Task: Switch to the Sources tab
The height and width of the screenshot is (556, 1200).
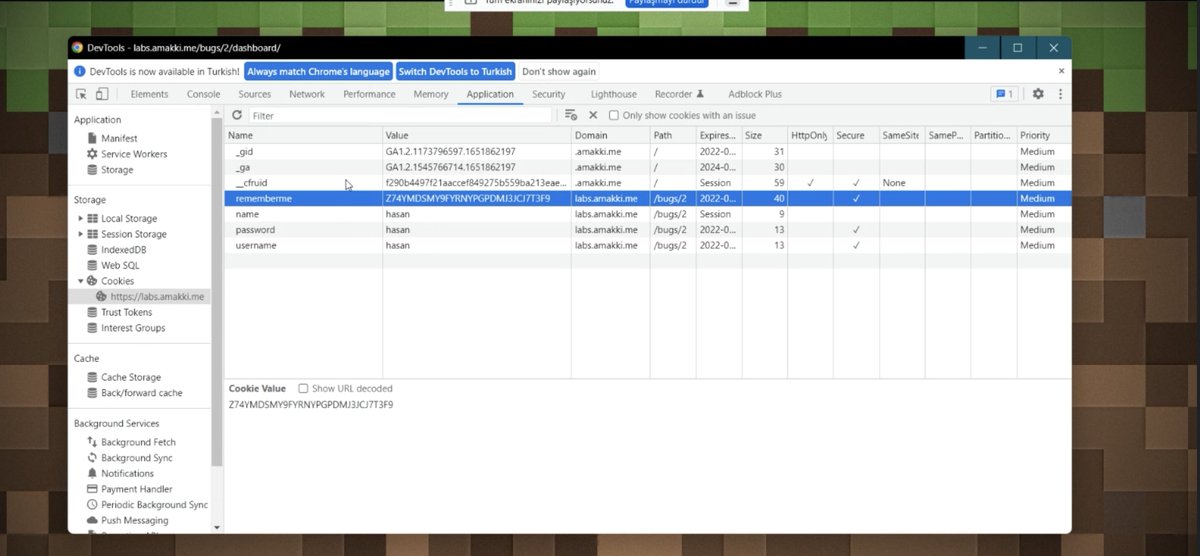Action: 255,94
